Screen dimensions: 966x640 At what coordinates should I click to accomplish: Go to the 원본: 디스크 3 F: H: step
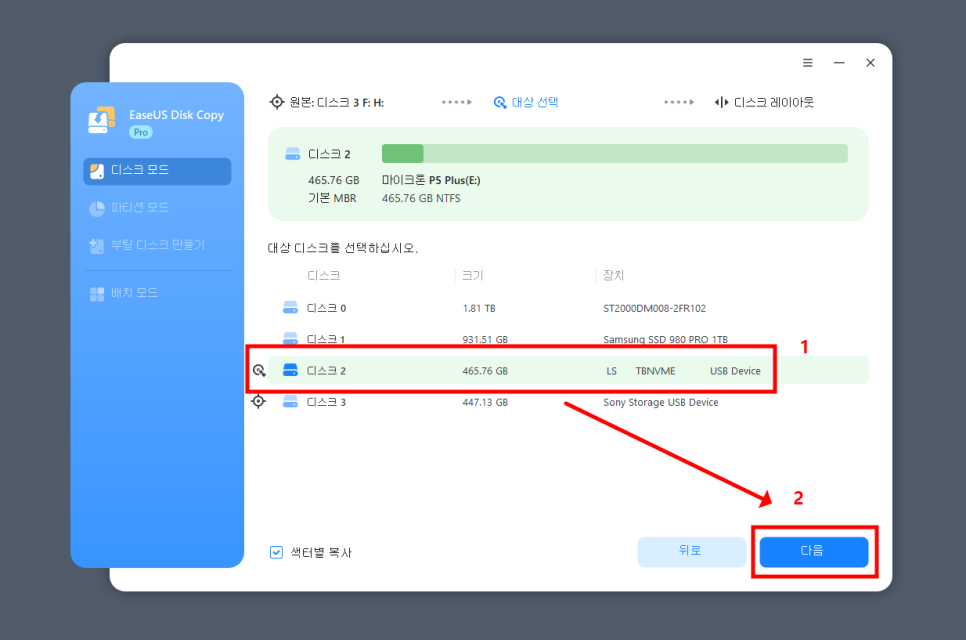tap(336, 102)
